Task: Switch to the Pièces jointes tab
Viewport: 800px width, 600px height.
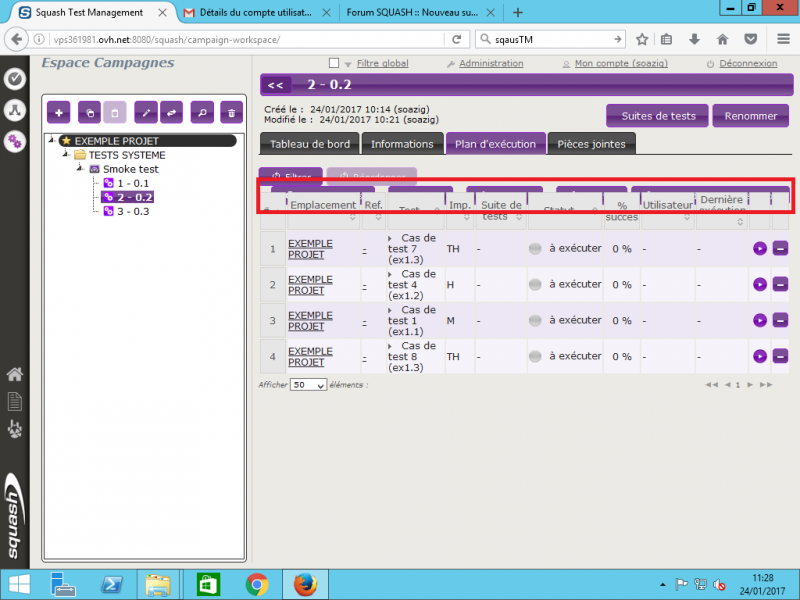Action: [x=591, y=144]
